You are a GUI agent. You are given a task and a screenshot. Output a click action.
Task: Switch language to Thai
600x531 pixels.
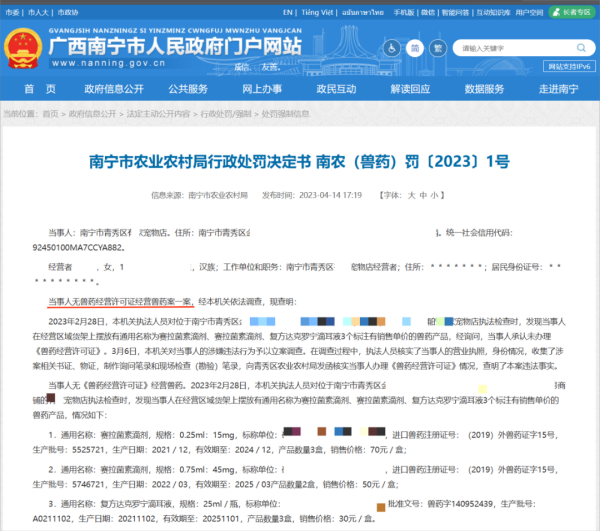[363, 13]
